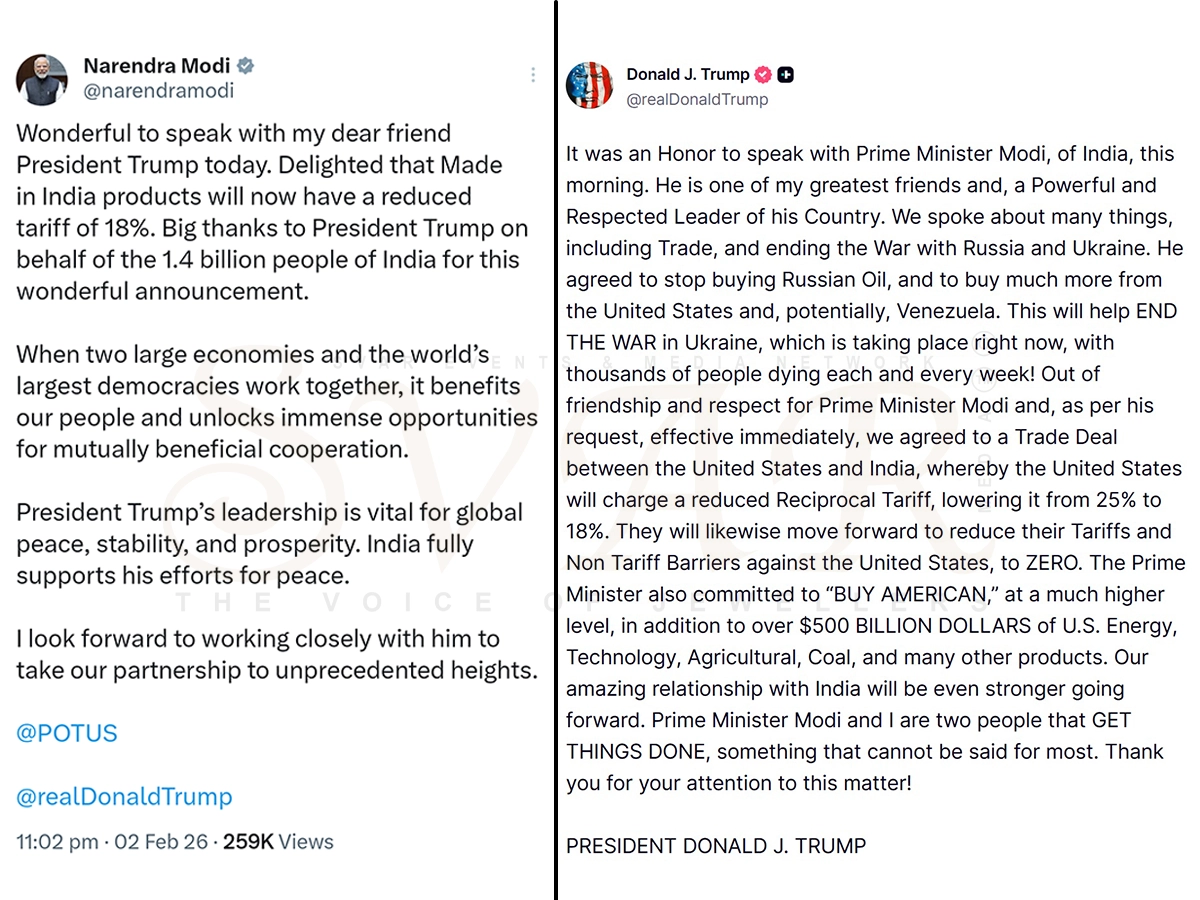
Task: Click the red verified badge beside Donald J. Trump
Action: [762, 74]
